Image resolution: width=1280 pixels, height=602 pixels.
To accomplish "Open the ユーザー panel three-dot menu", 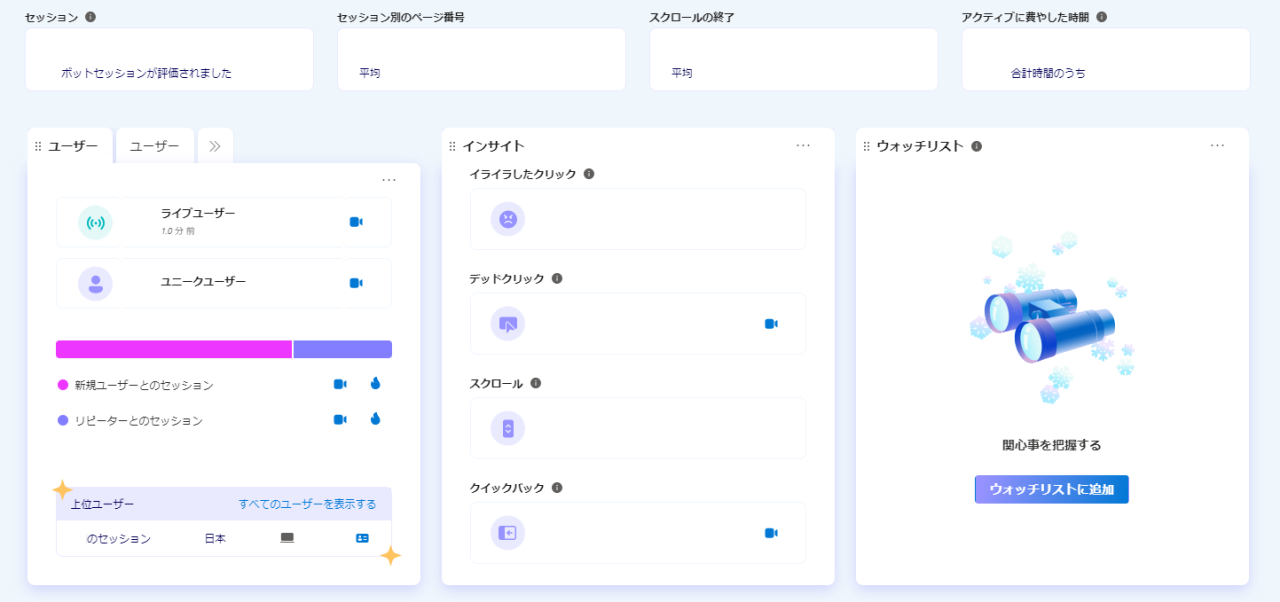I will [x=389, y=180].
